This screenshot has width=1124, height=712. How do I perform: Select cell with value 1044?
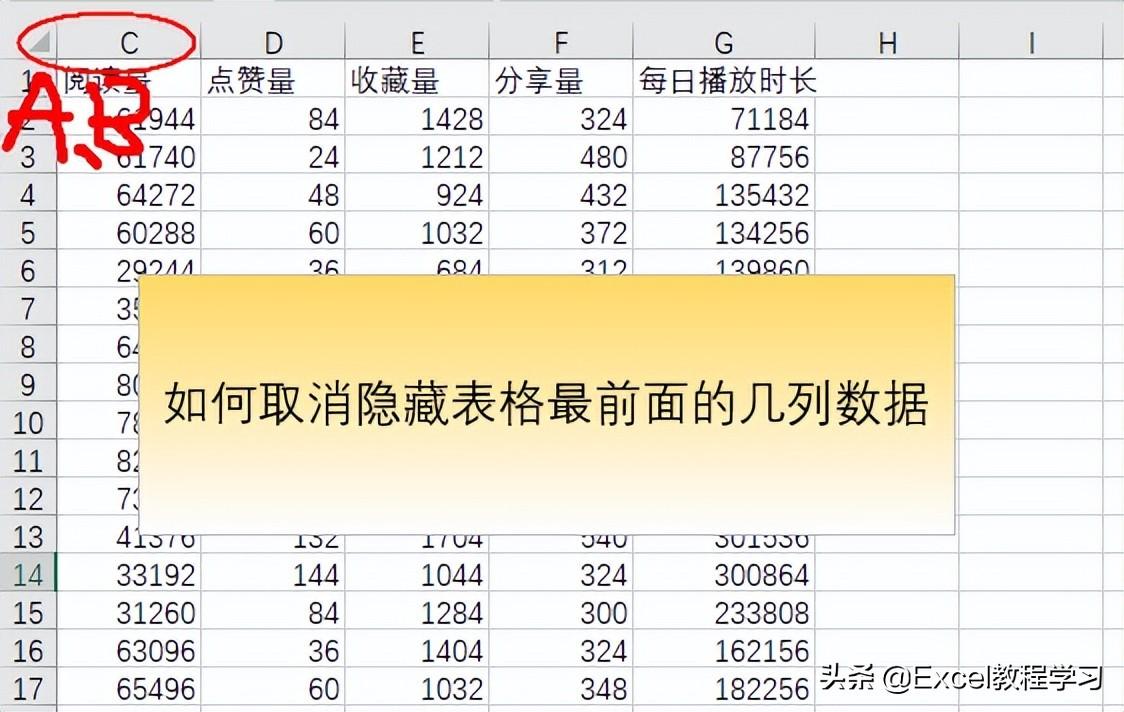(417, 574)
